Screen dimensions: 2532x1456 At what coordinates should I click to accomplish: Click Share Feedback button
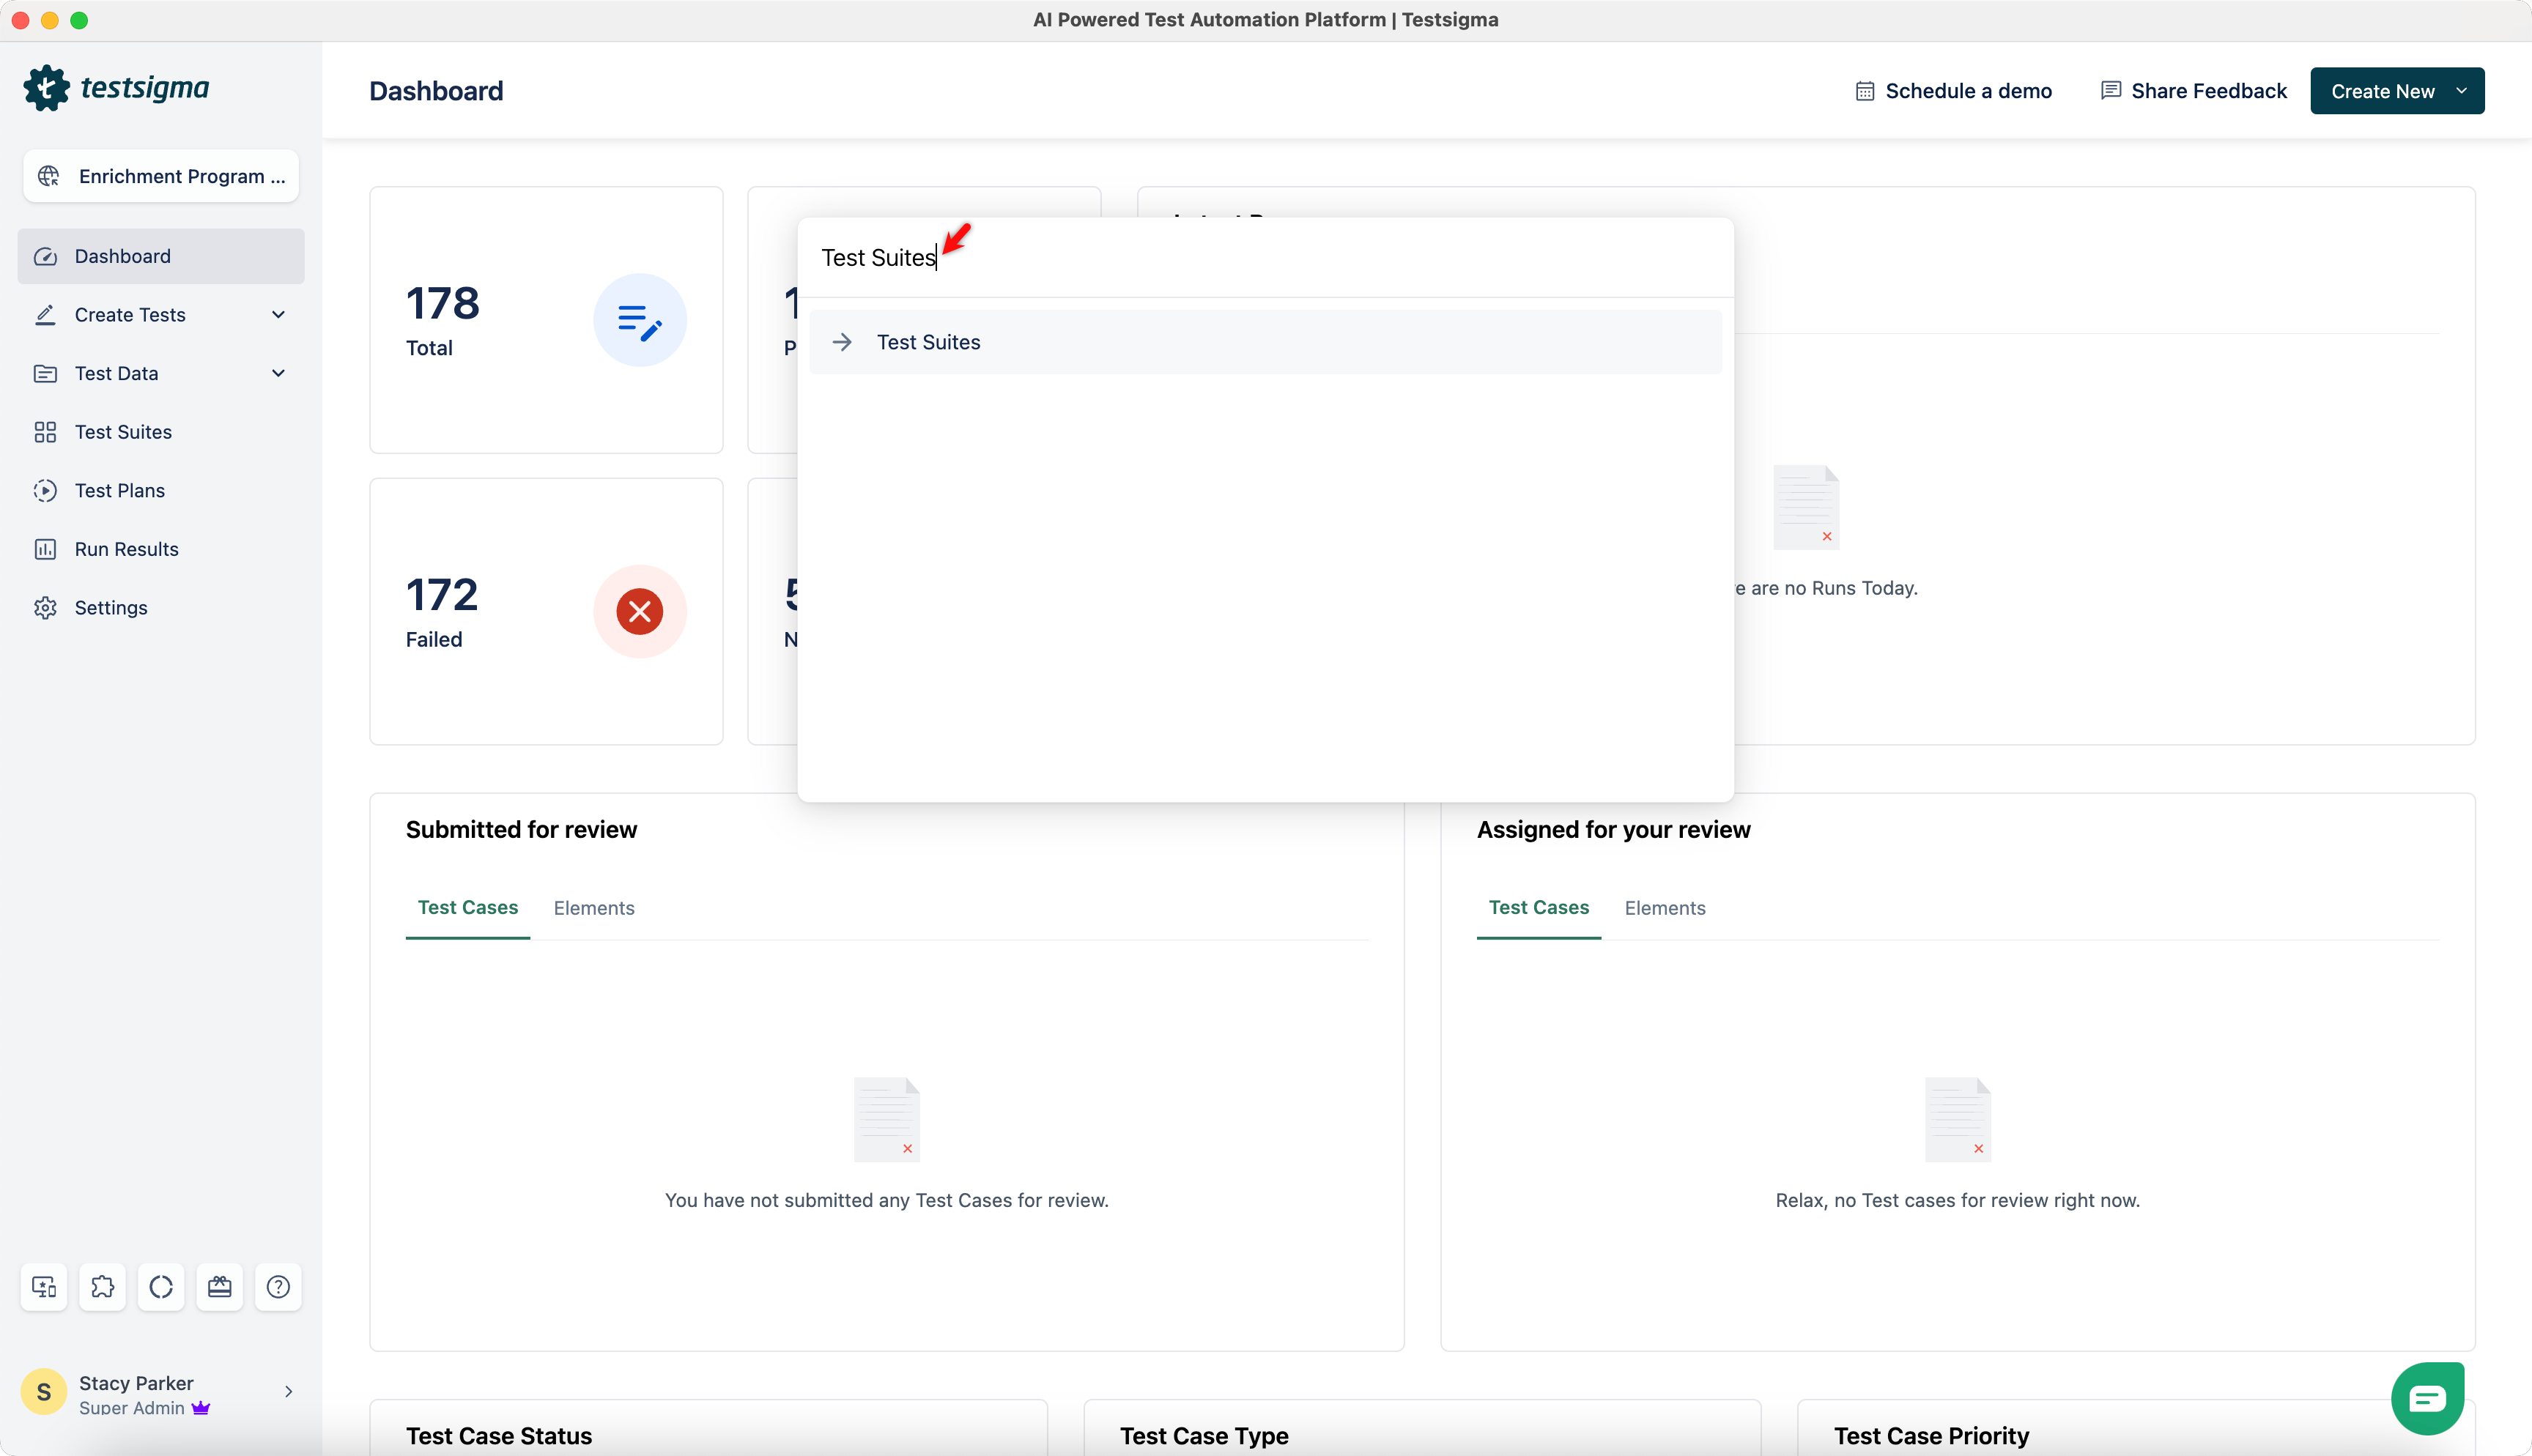[x=2194, y=91]
